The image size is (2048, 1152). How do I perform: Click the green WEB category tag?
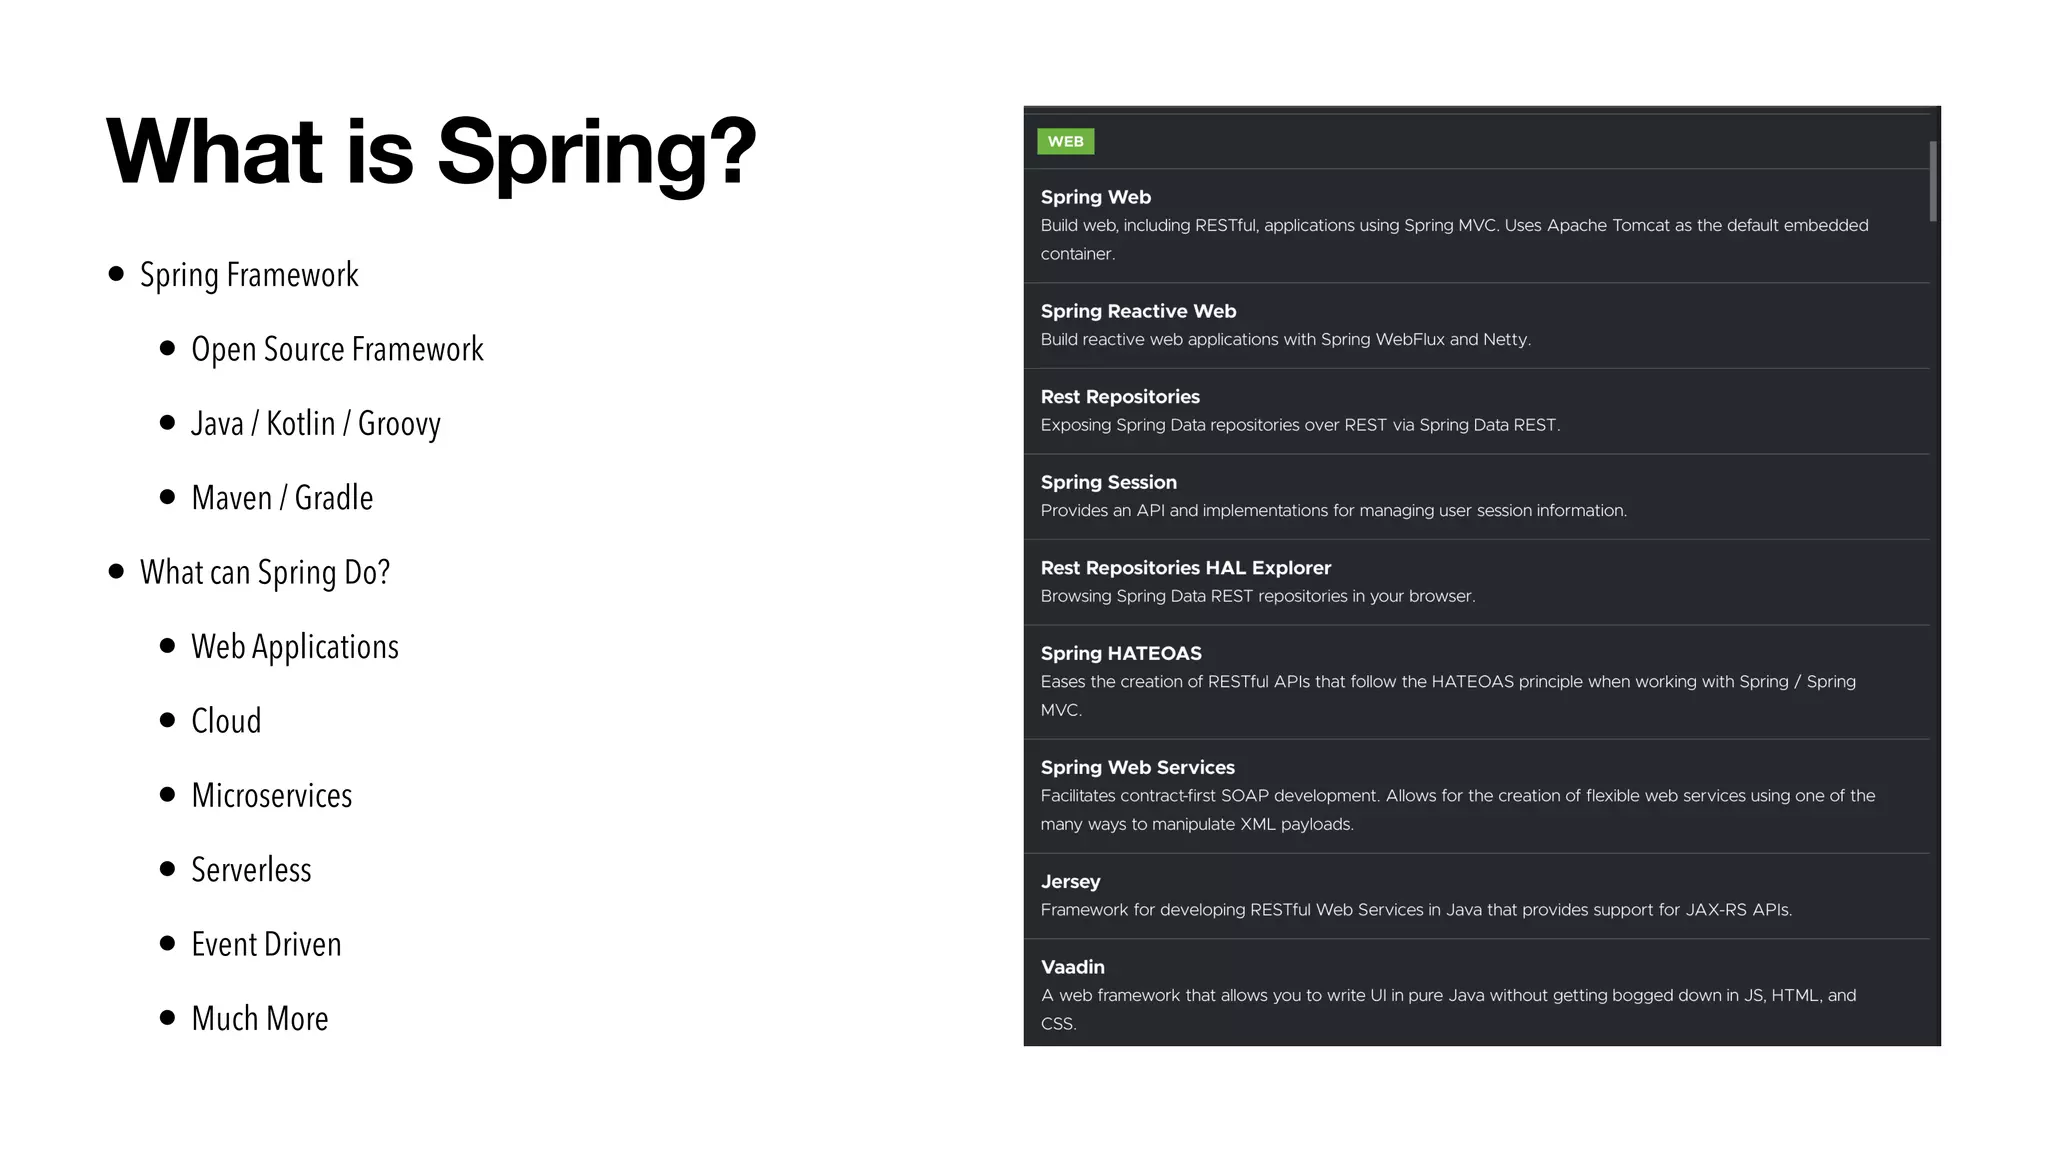pyautogui.click(x=1065, y=141)
